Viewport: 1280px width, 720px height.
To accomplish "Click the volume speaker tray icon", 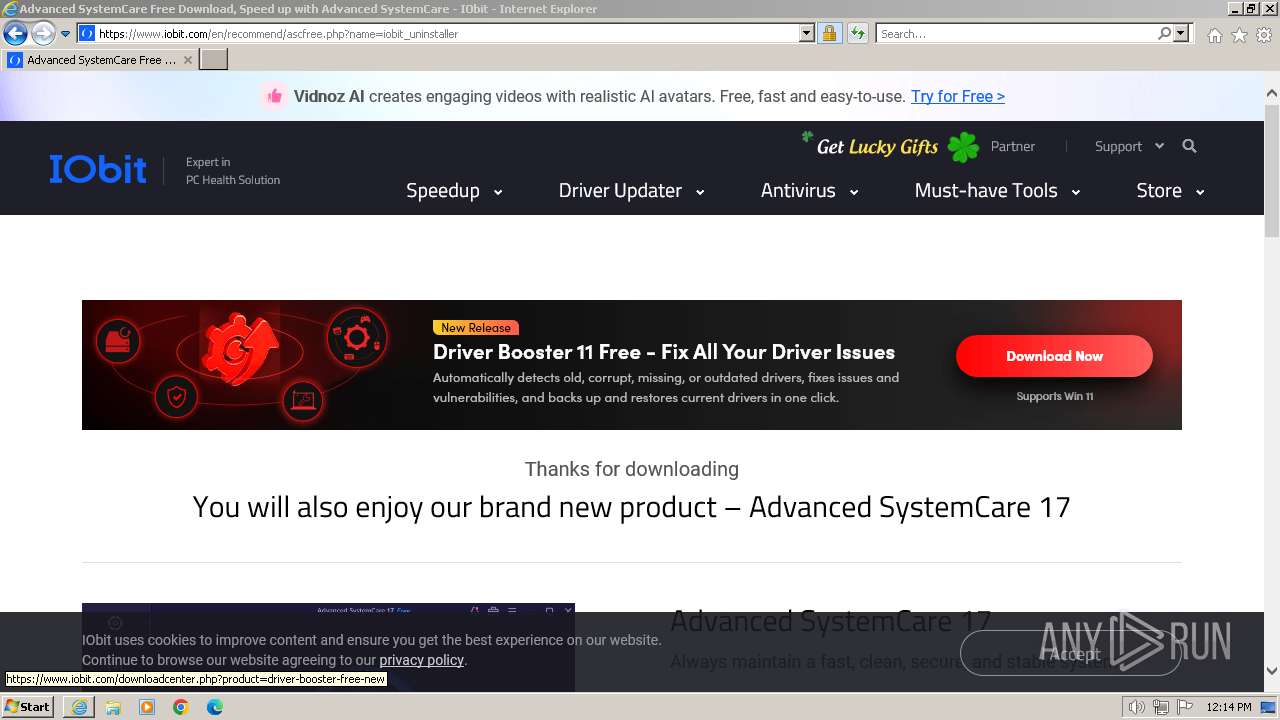I will click(1136, 707).
